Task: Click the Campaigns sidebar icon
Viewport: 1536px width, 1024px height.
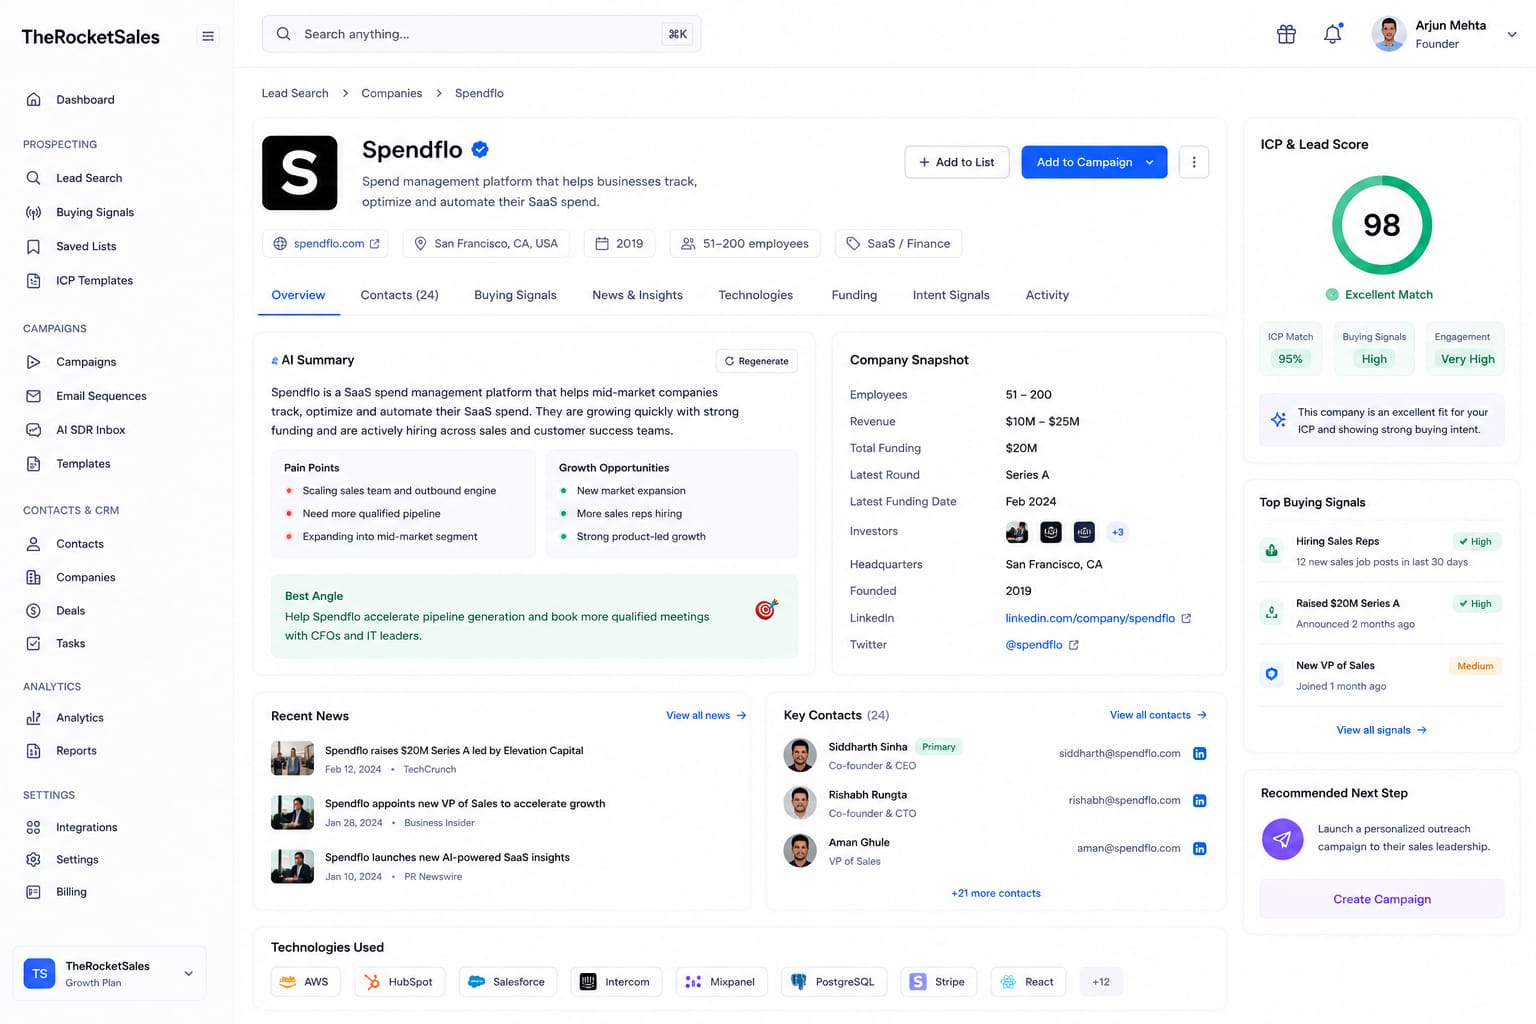Action: pyautogui.click(x=33, y=362)
